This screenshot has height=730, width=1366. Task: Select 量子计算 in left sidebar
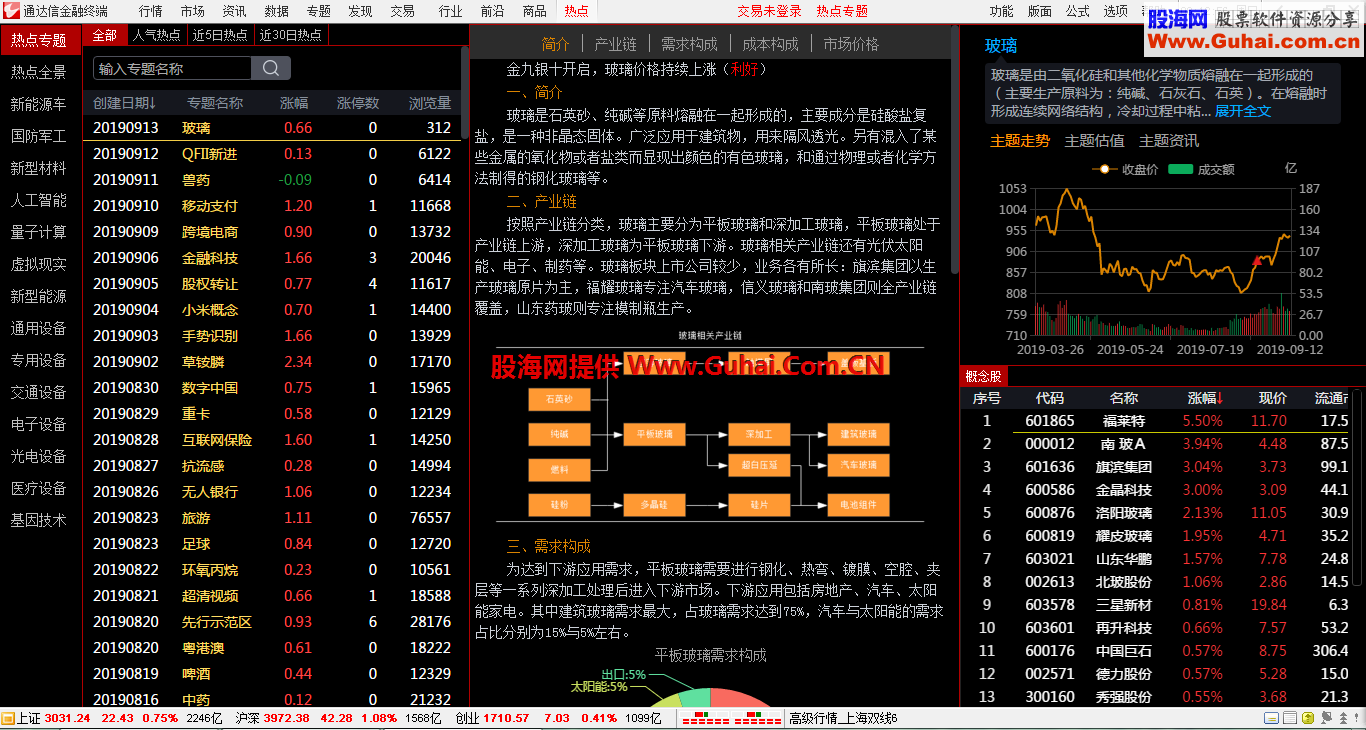[x=39, y=232]
